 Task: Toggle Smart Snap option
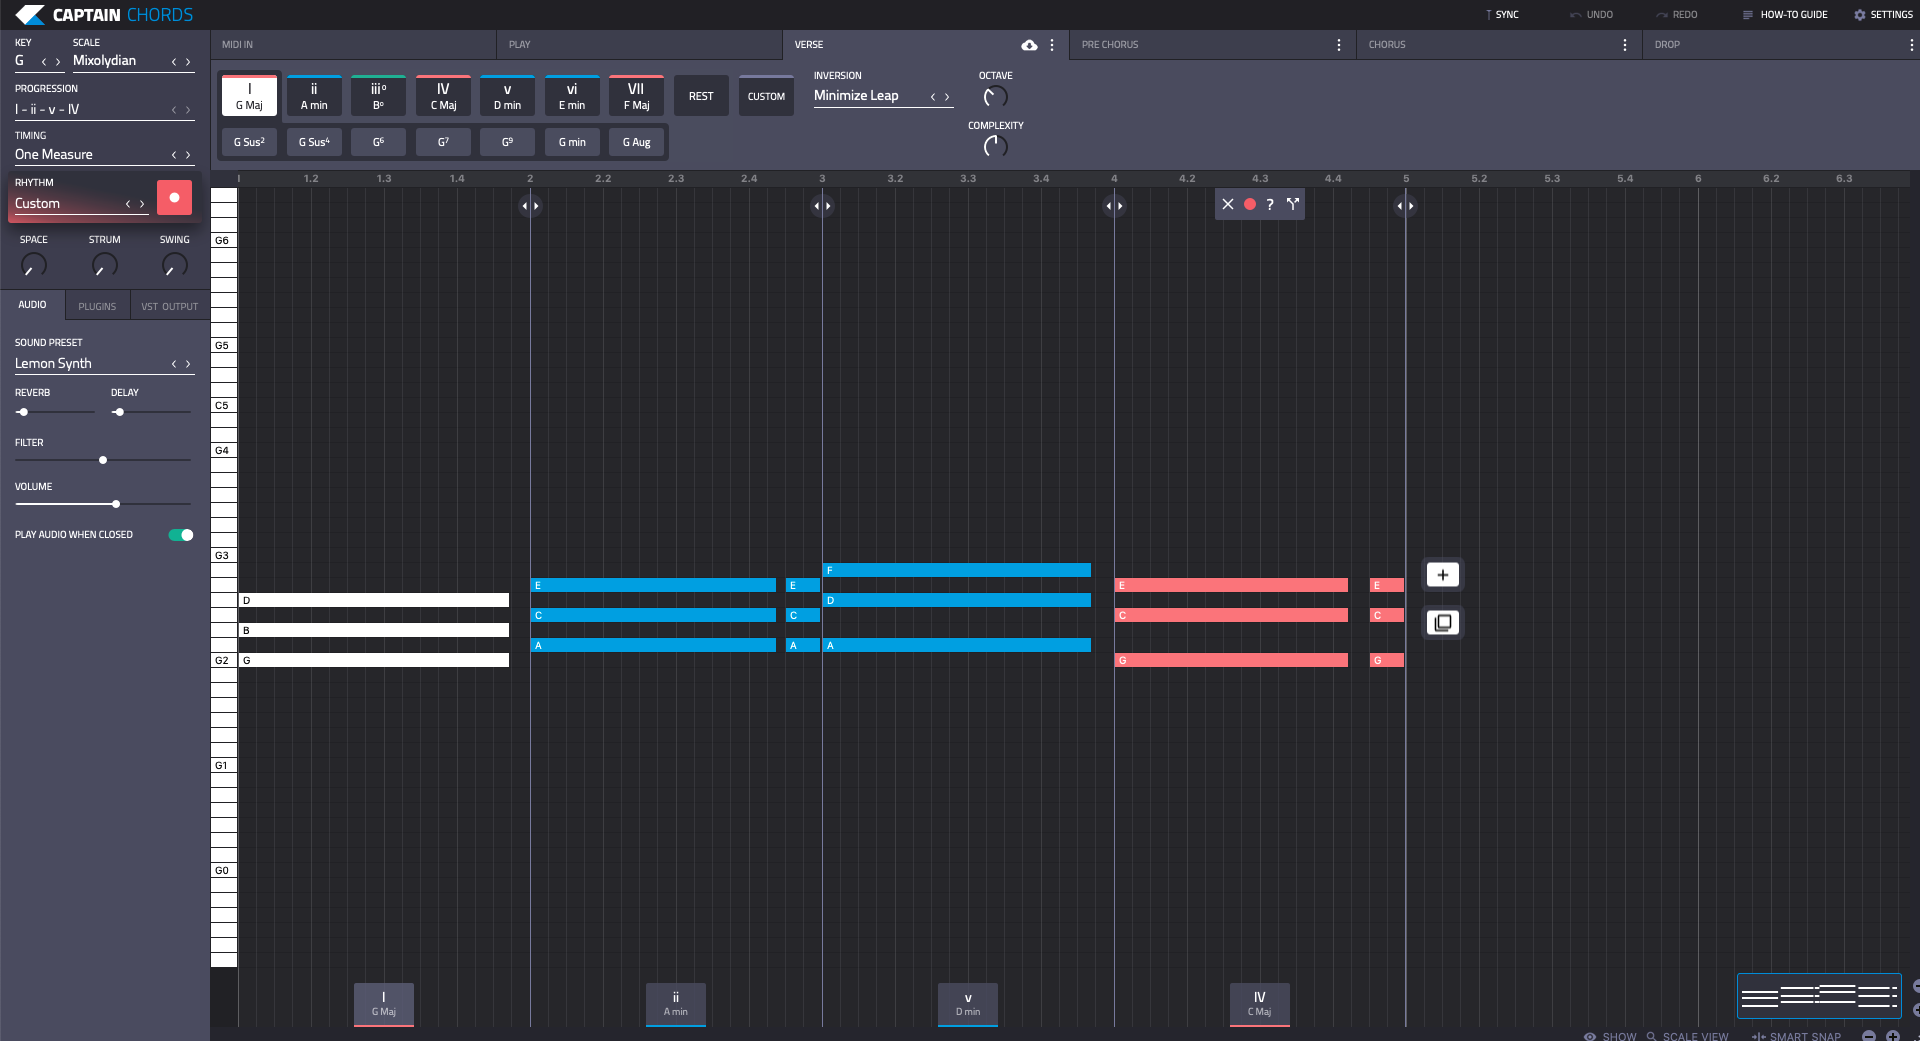[x=1796, y=1036]
